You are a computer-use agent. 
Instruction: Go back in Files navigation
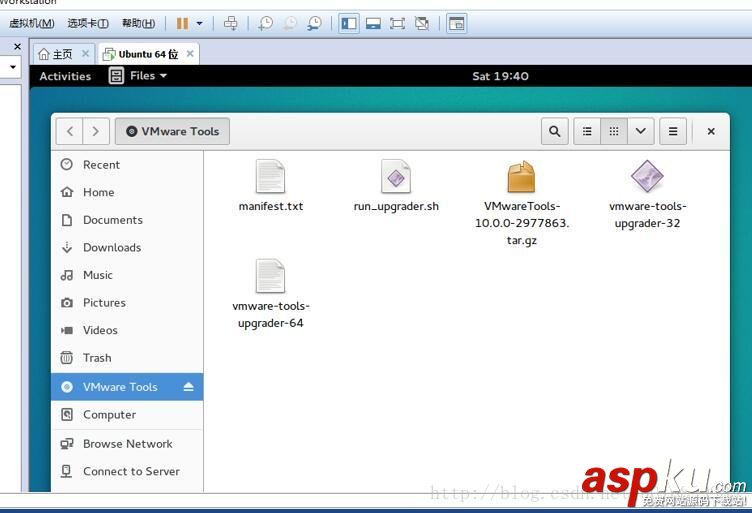pos(70,131)
